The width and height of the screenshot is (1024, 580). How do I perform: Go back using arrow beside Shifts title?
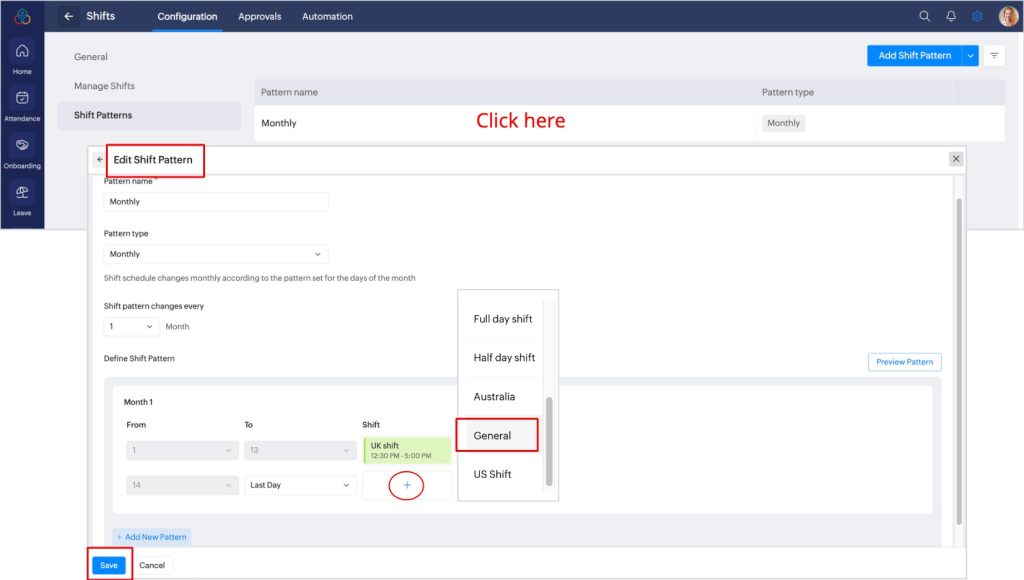coord(68,16)
